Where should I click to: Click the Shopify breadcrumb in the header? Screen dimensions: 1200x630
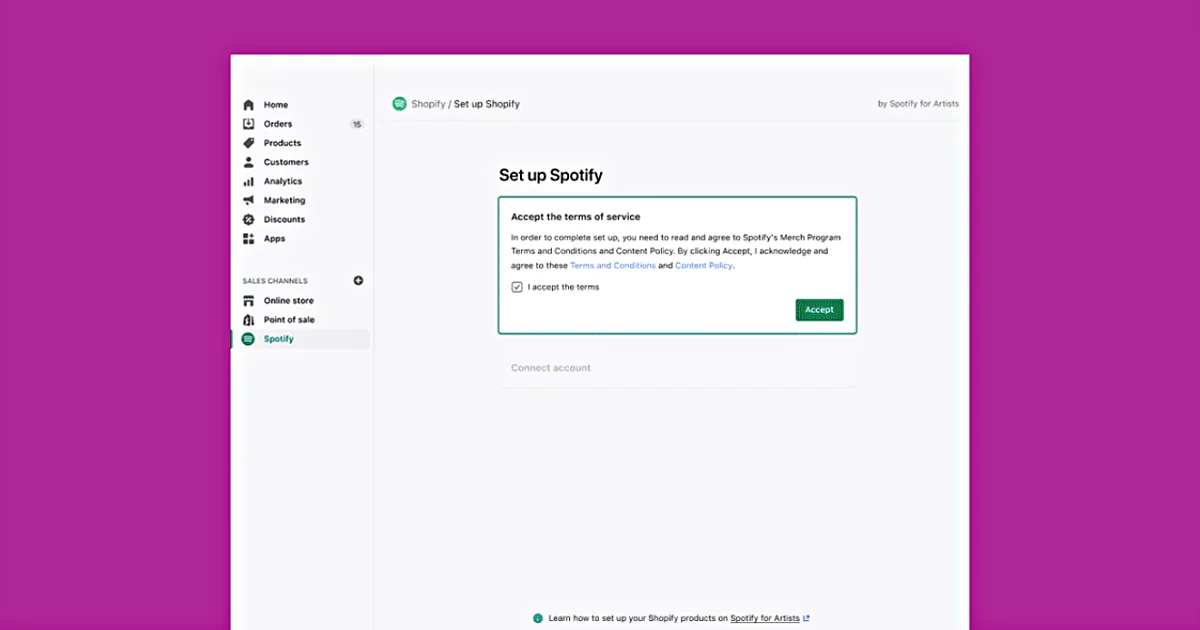(428, 104)
